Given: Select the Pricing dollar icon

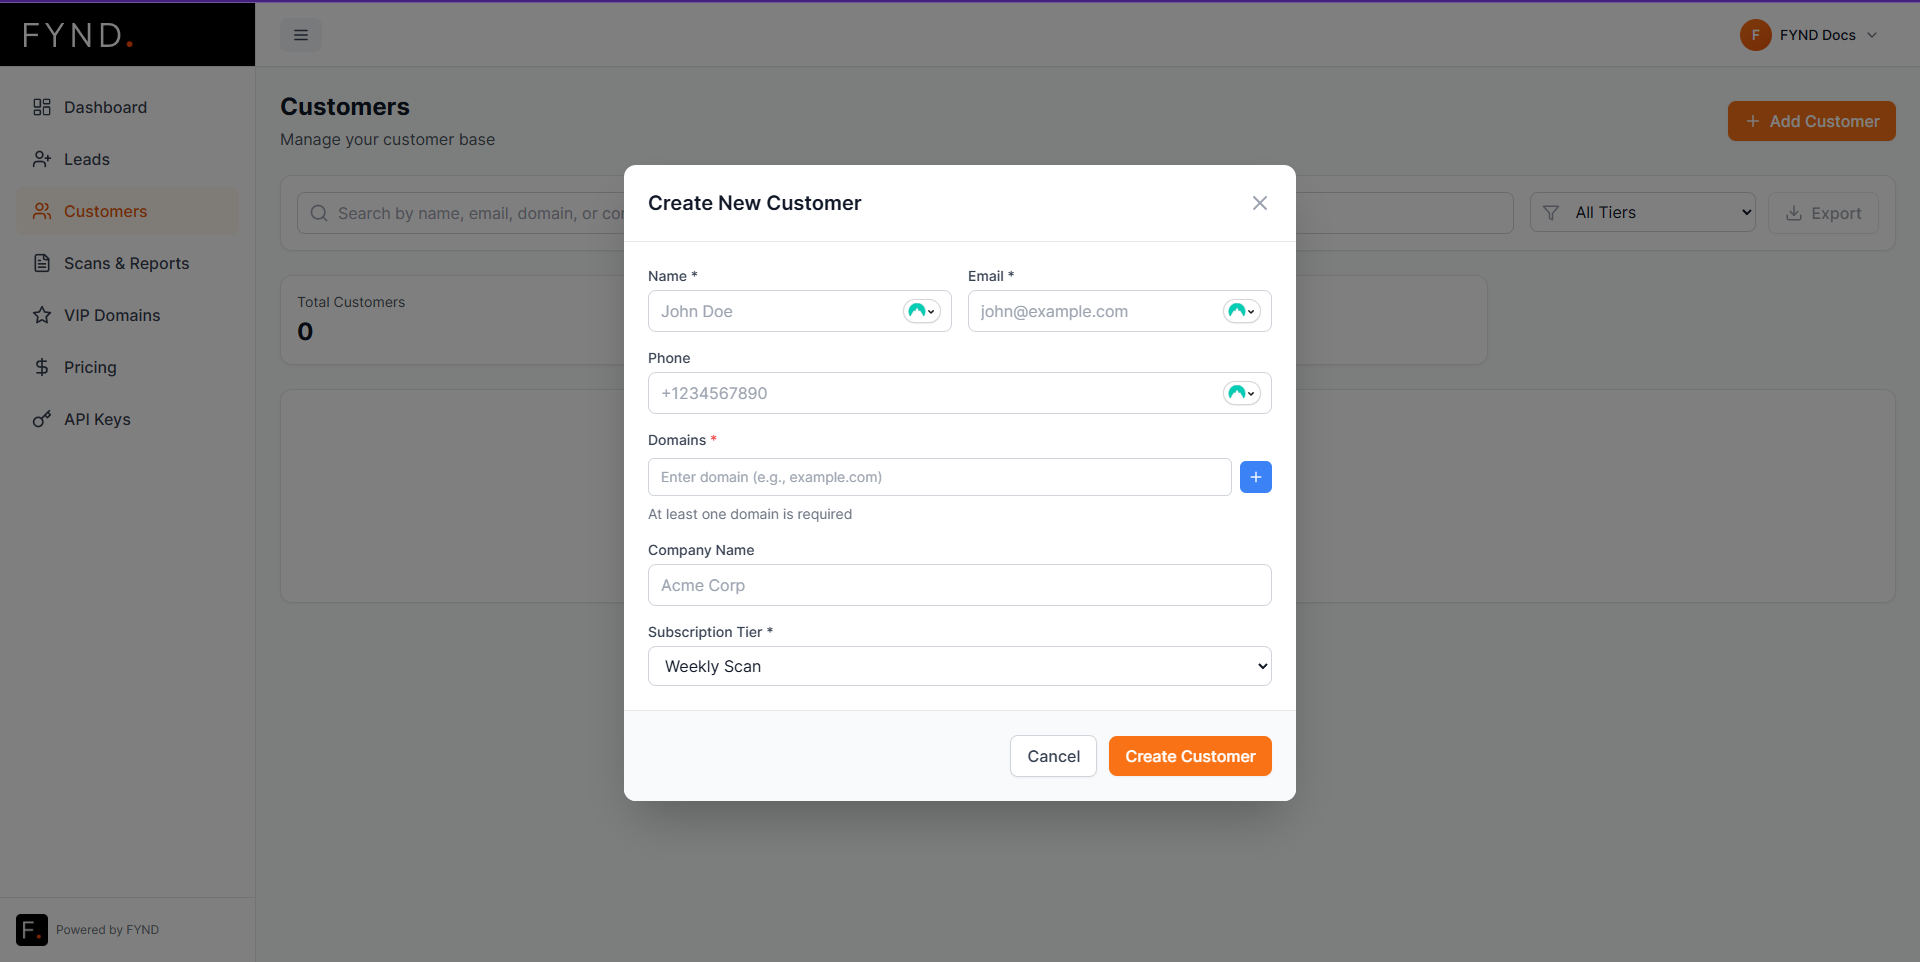Looking at the screenshot, I should pyautogui.click(x=41, y=367).
